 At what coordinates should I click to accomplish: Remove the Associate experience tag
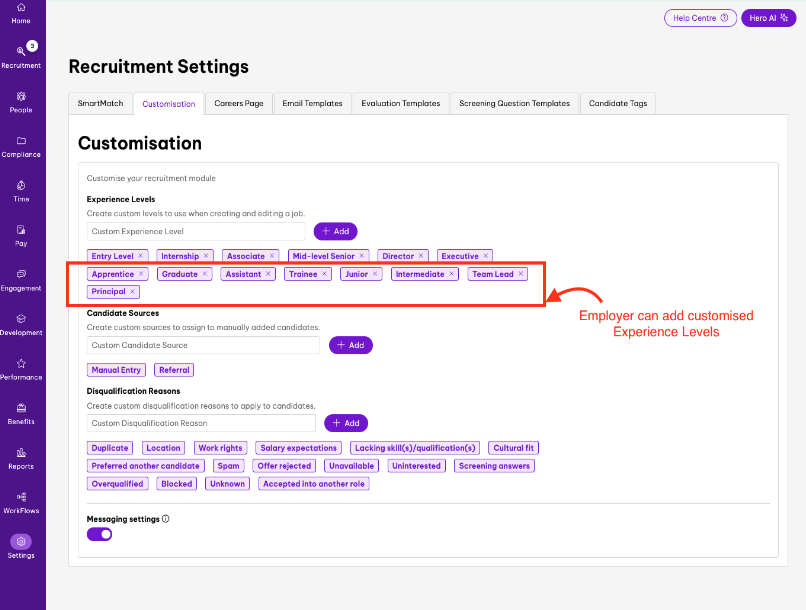272,256
